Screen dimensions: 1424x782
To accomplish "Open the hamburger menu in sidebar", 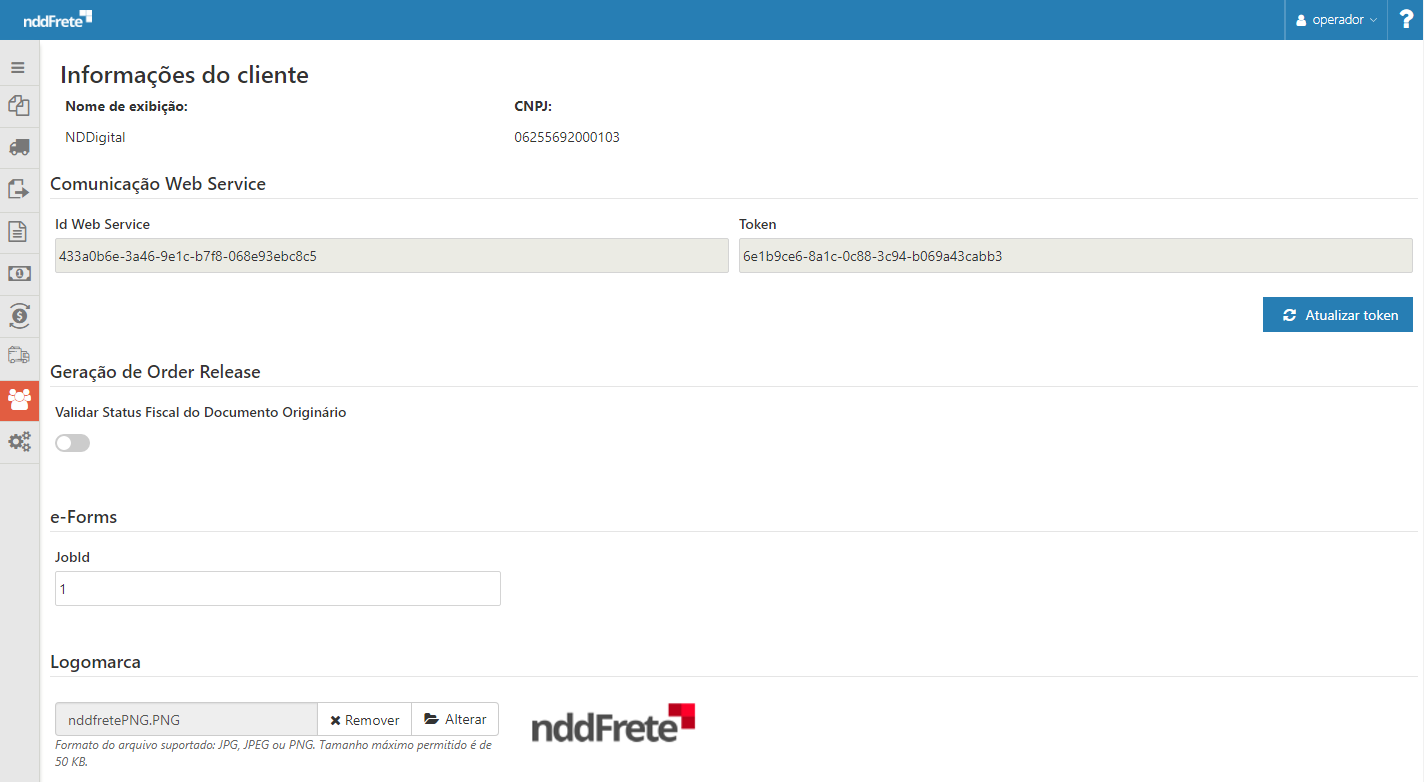I will [x=17, y=68].
